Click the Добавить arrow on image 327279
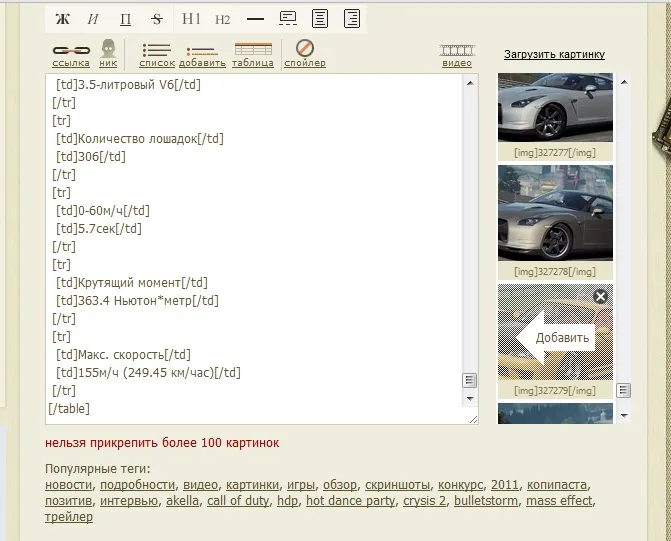This screenshot has height=541, width=671. (555, 337)
